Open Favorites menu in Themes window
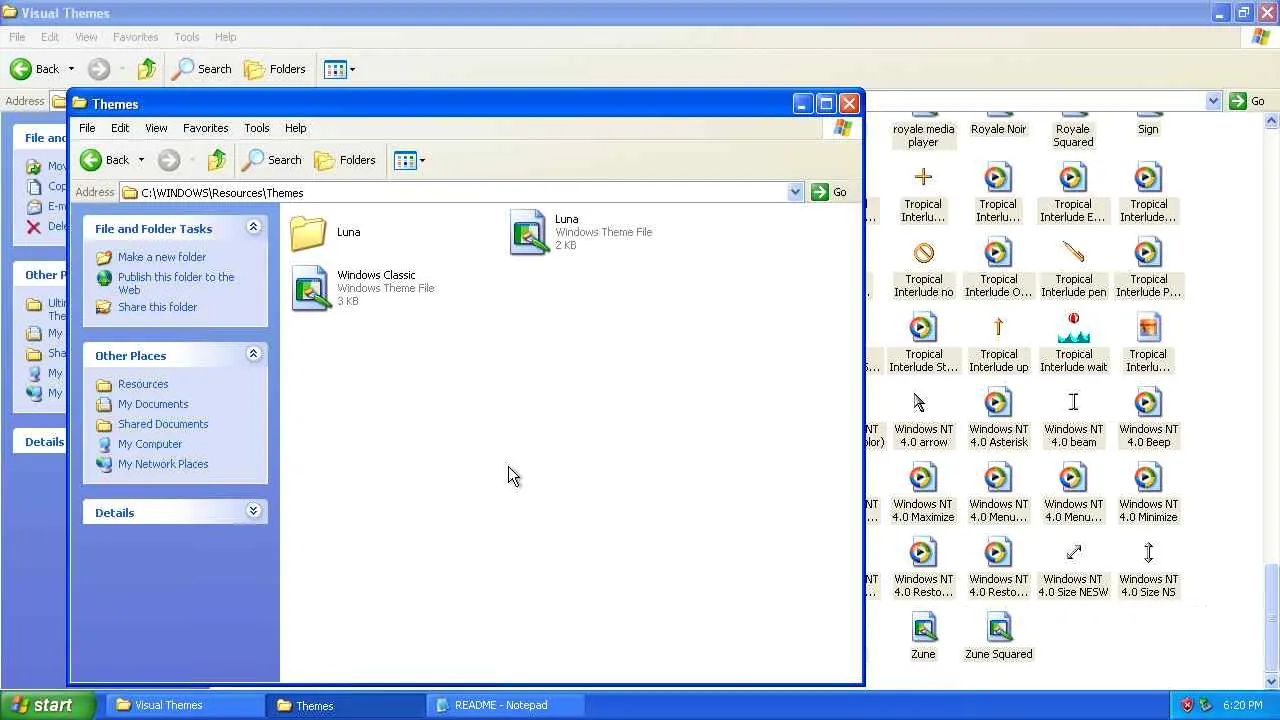This screenshot has width=1280, height=720. (205, 128)
